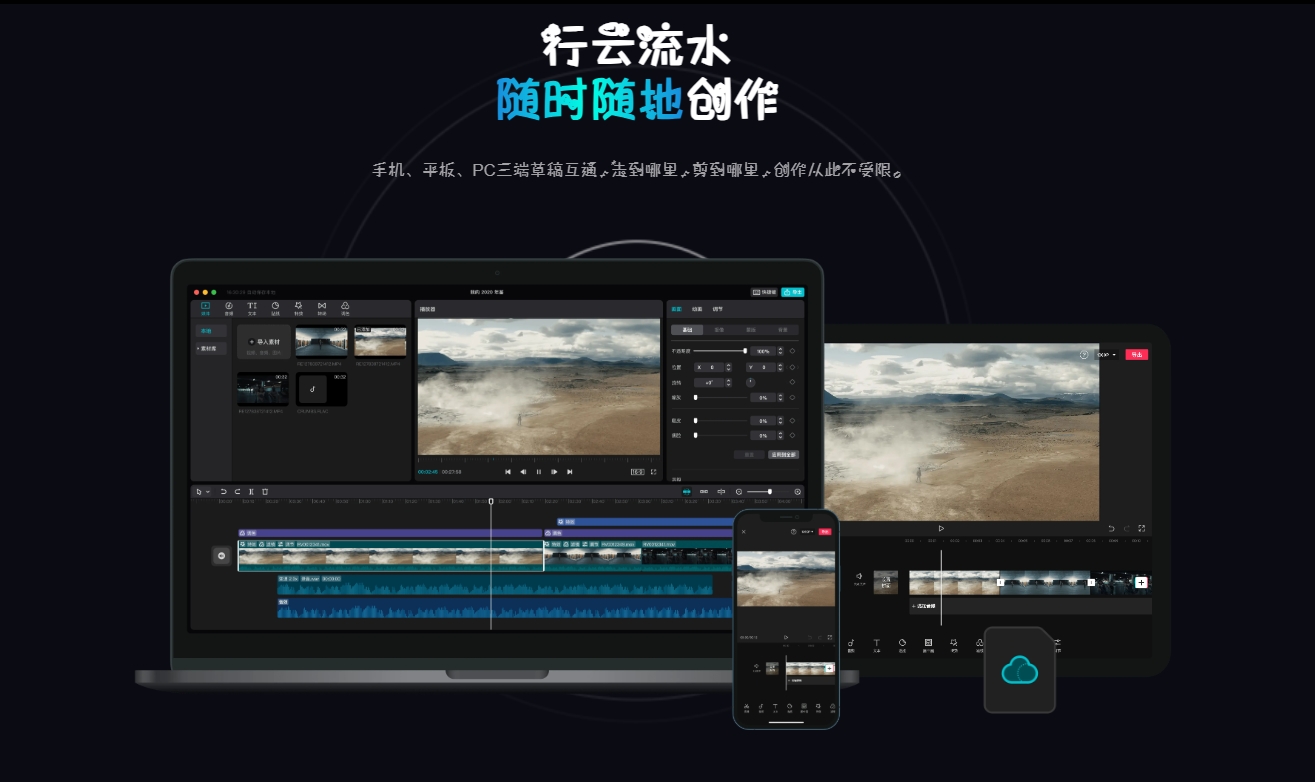Switch to the 动画 (Animation) tab in the right panel
This screenshot has height=782, width=1315.
pyautogui.click(x=697, y=309)
